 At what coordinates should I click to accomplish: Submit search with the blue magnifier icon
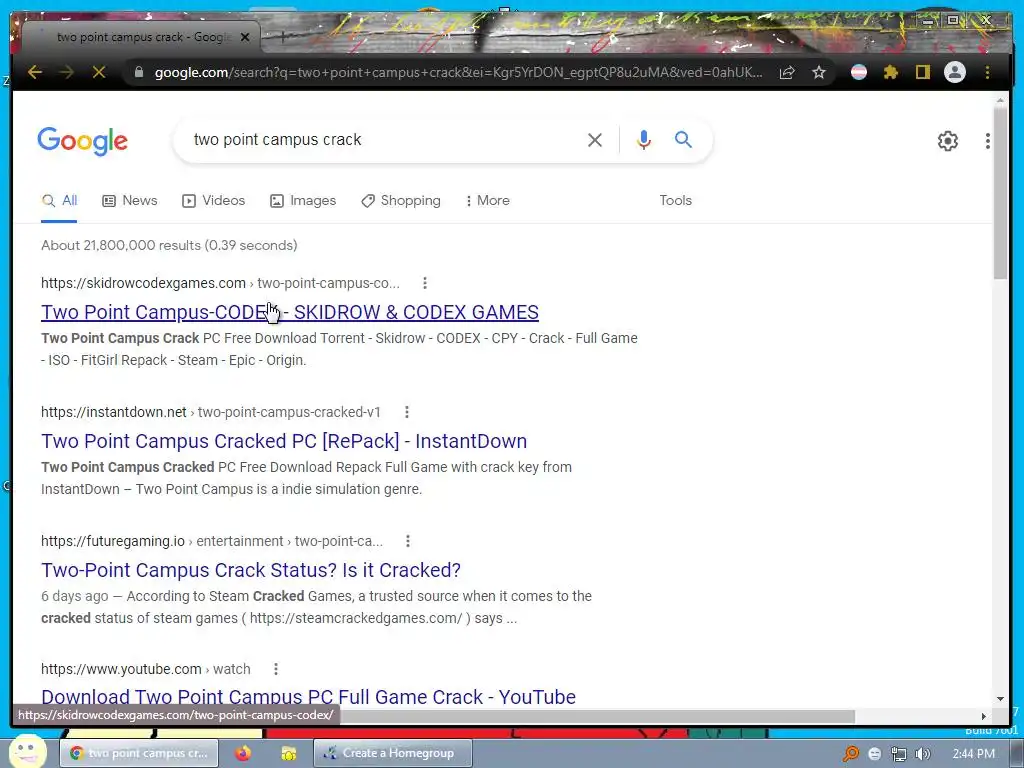[x=683, y=139]
